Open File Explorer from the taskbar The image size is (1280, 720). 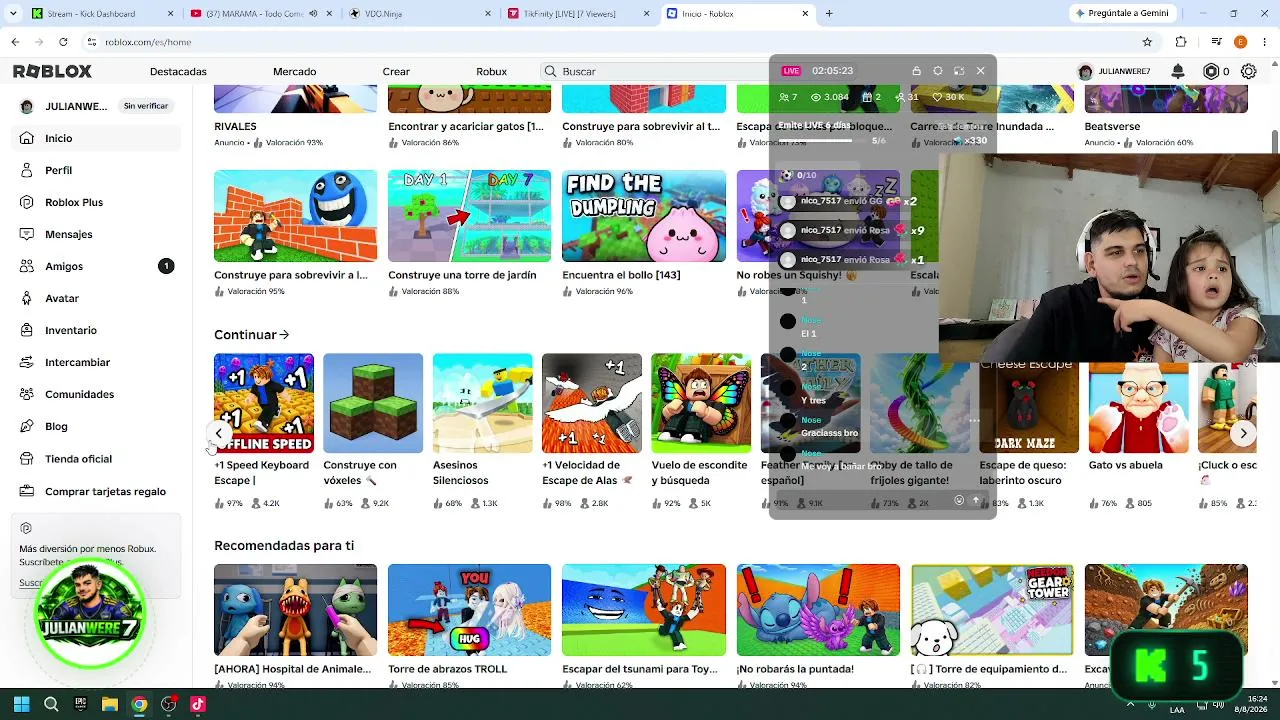pyautogui.click(x=110, y=704)
